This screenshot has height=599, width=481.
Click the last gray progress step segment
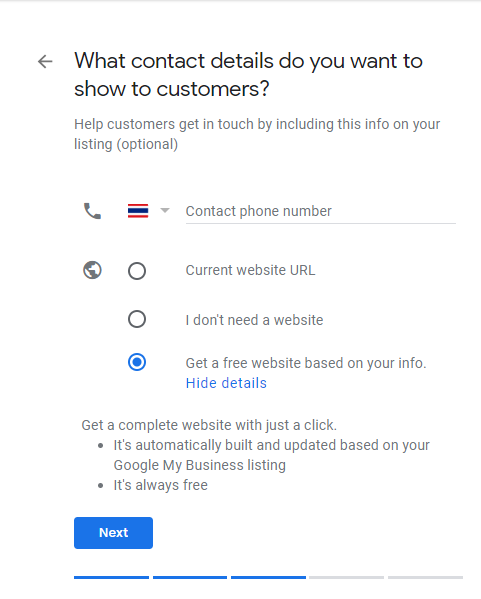point(425,577)
